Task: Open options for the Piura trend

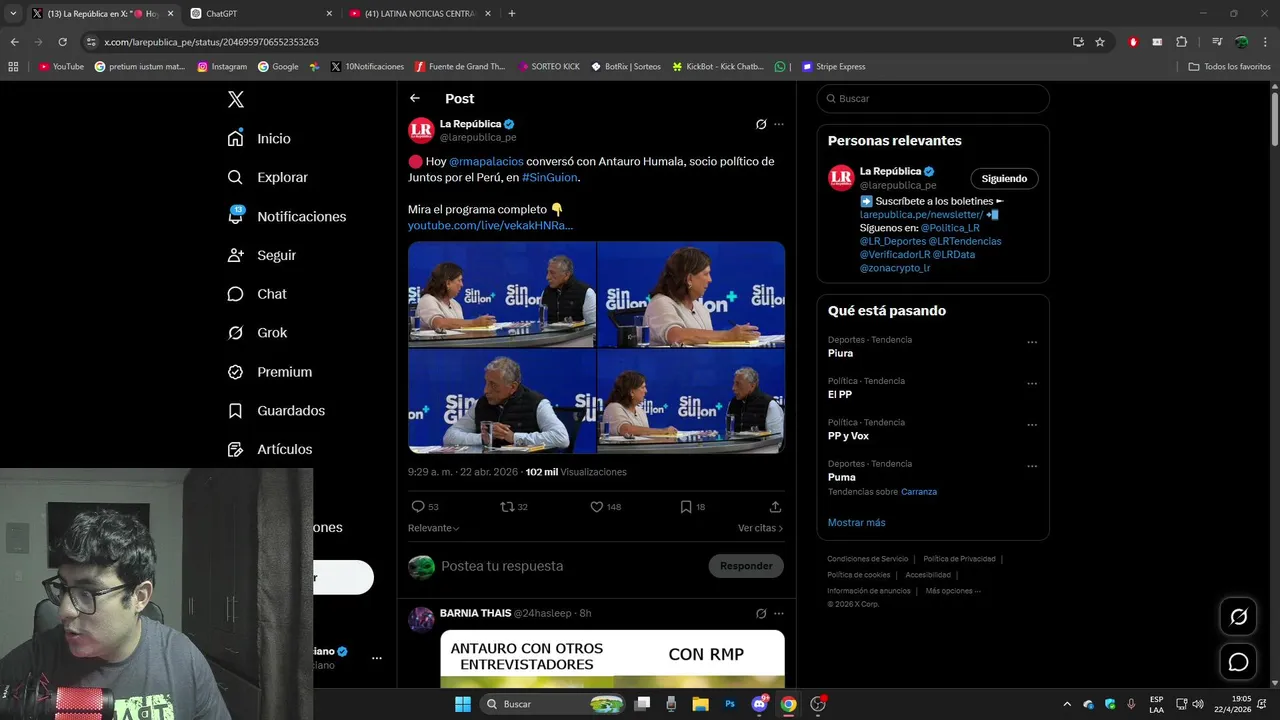Action: (x=1032, y=342)
